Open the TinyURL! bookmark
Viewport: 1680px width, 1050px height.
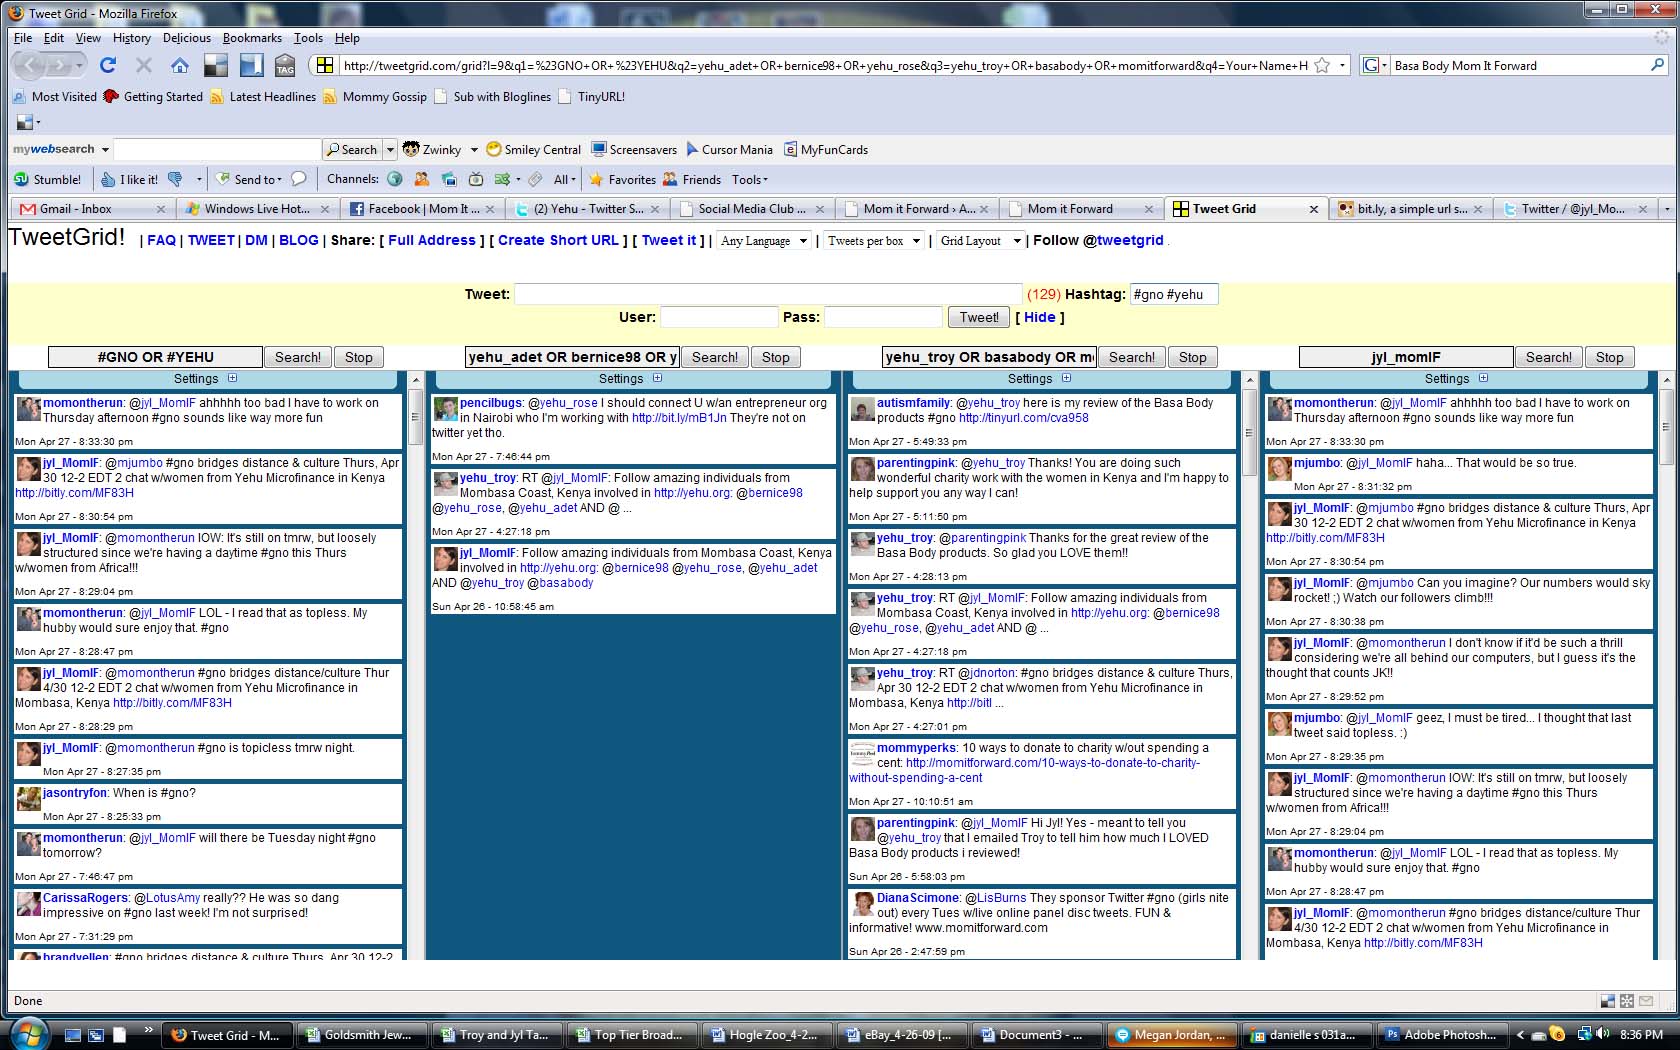pyautogui.click(x=592, y=97)
